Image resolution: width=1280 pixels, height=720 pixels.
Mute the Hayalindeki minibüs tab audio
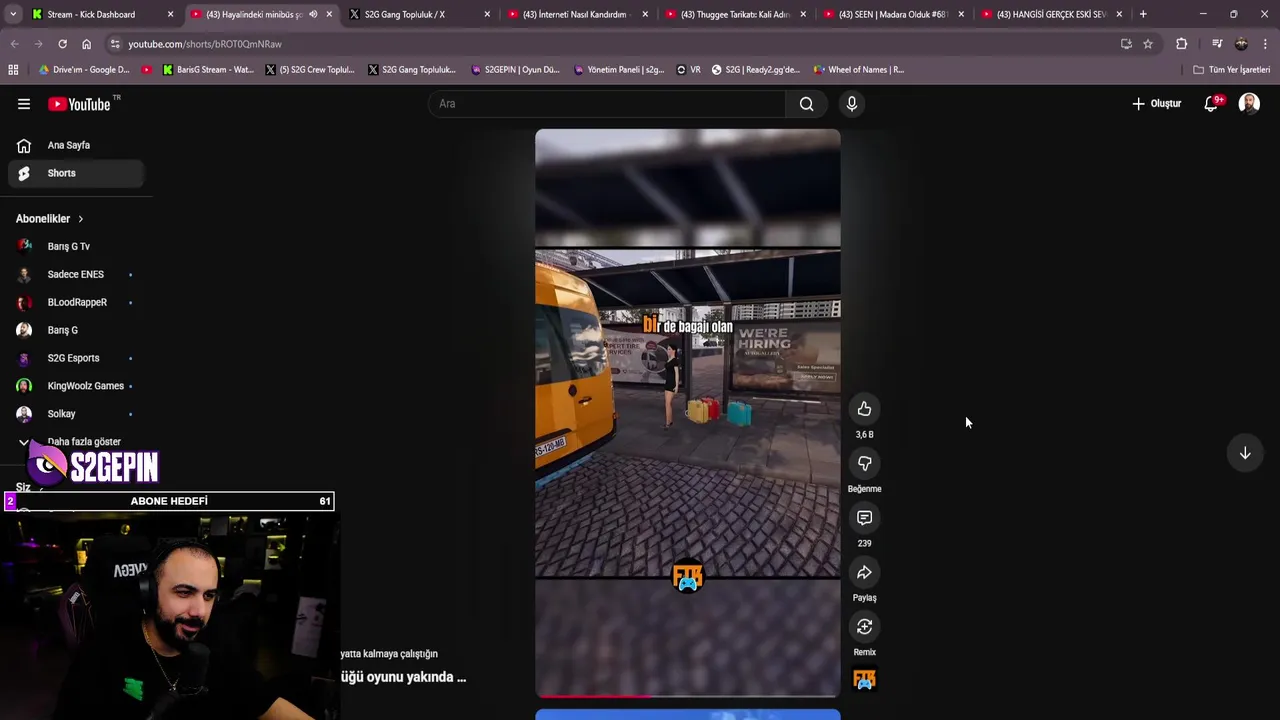313,14
